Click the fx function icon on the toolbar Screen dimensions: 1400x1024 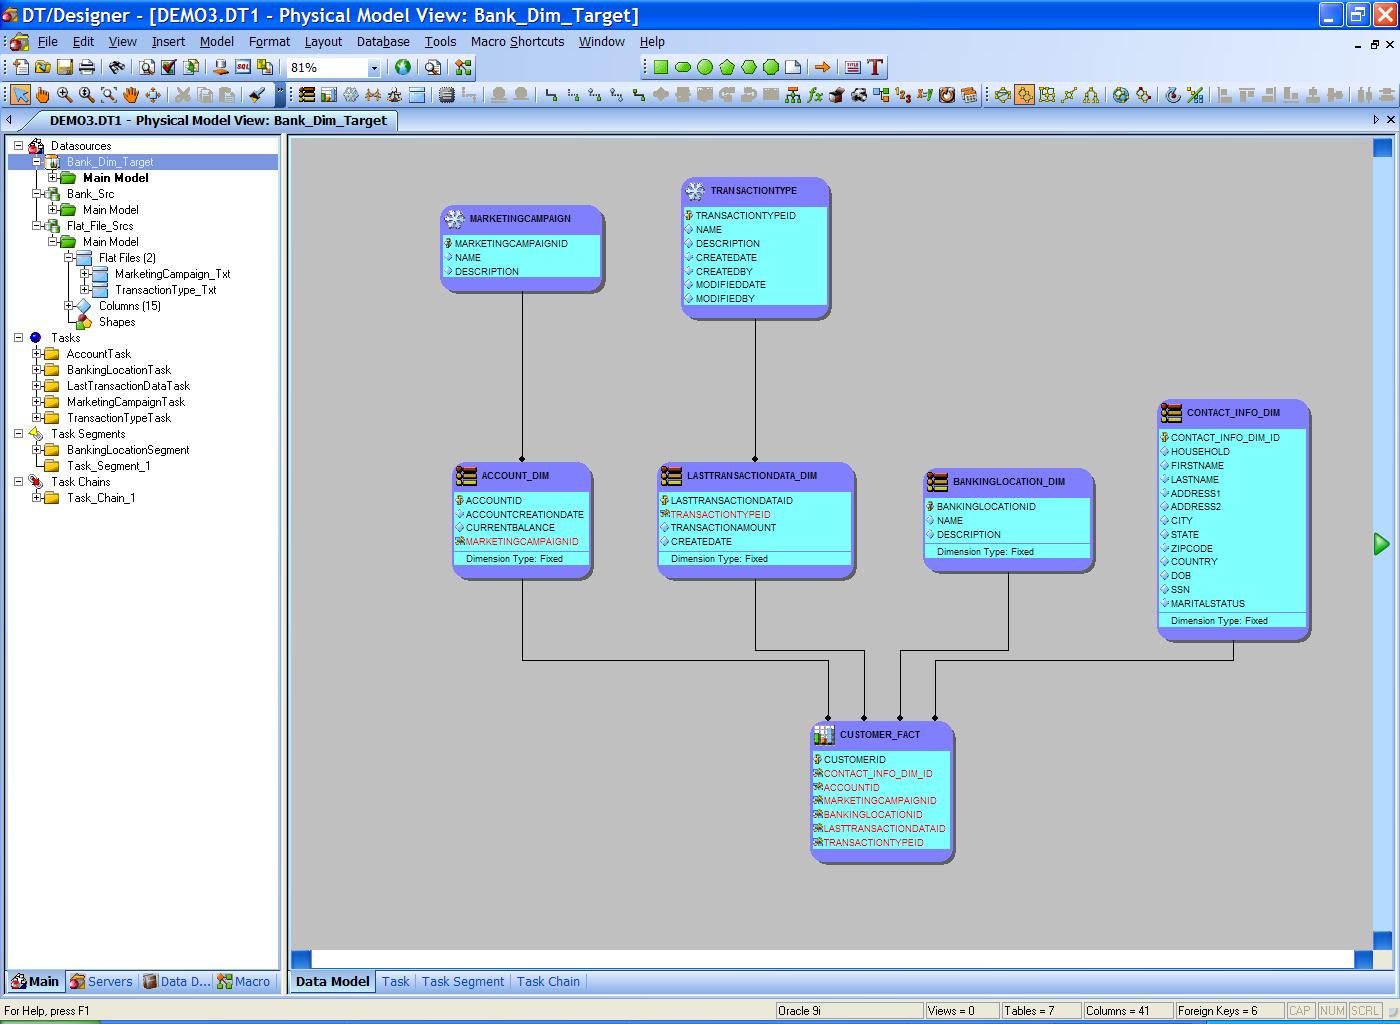click(815, 95)
